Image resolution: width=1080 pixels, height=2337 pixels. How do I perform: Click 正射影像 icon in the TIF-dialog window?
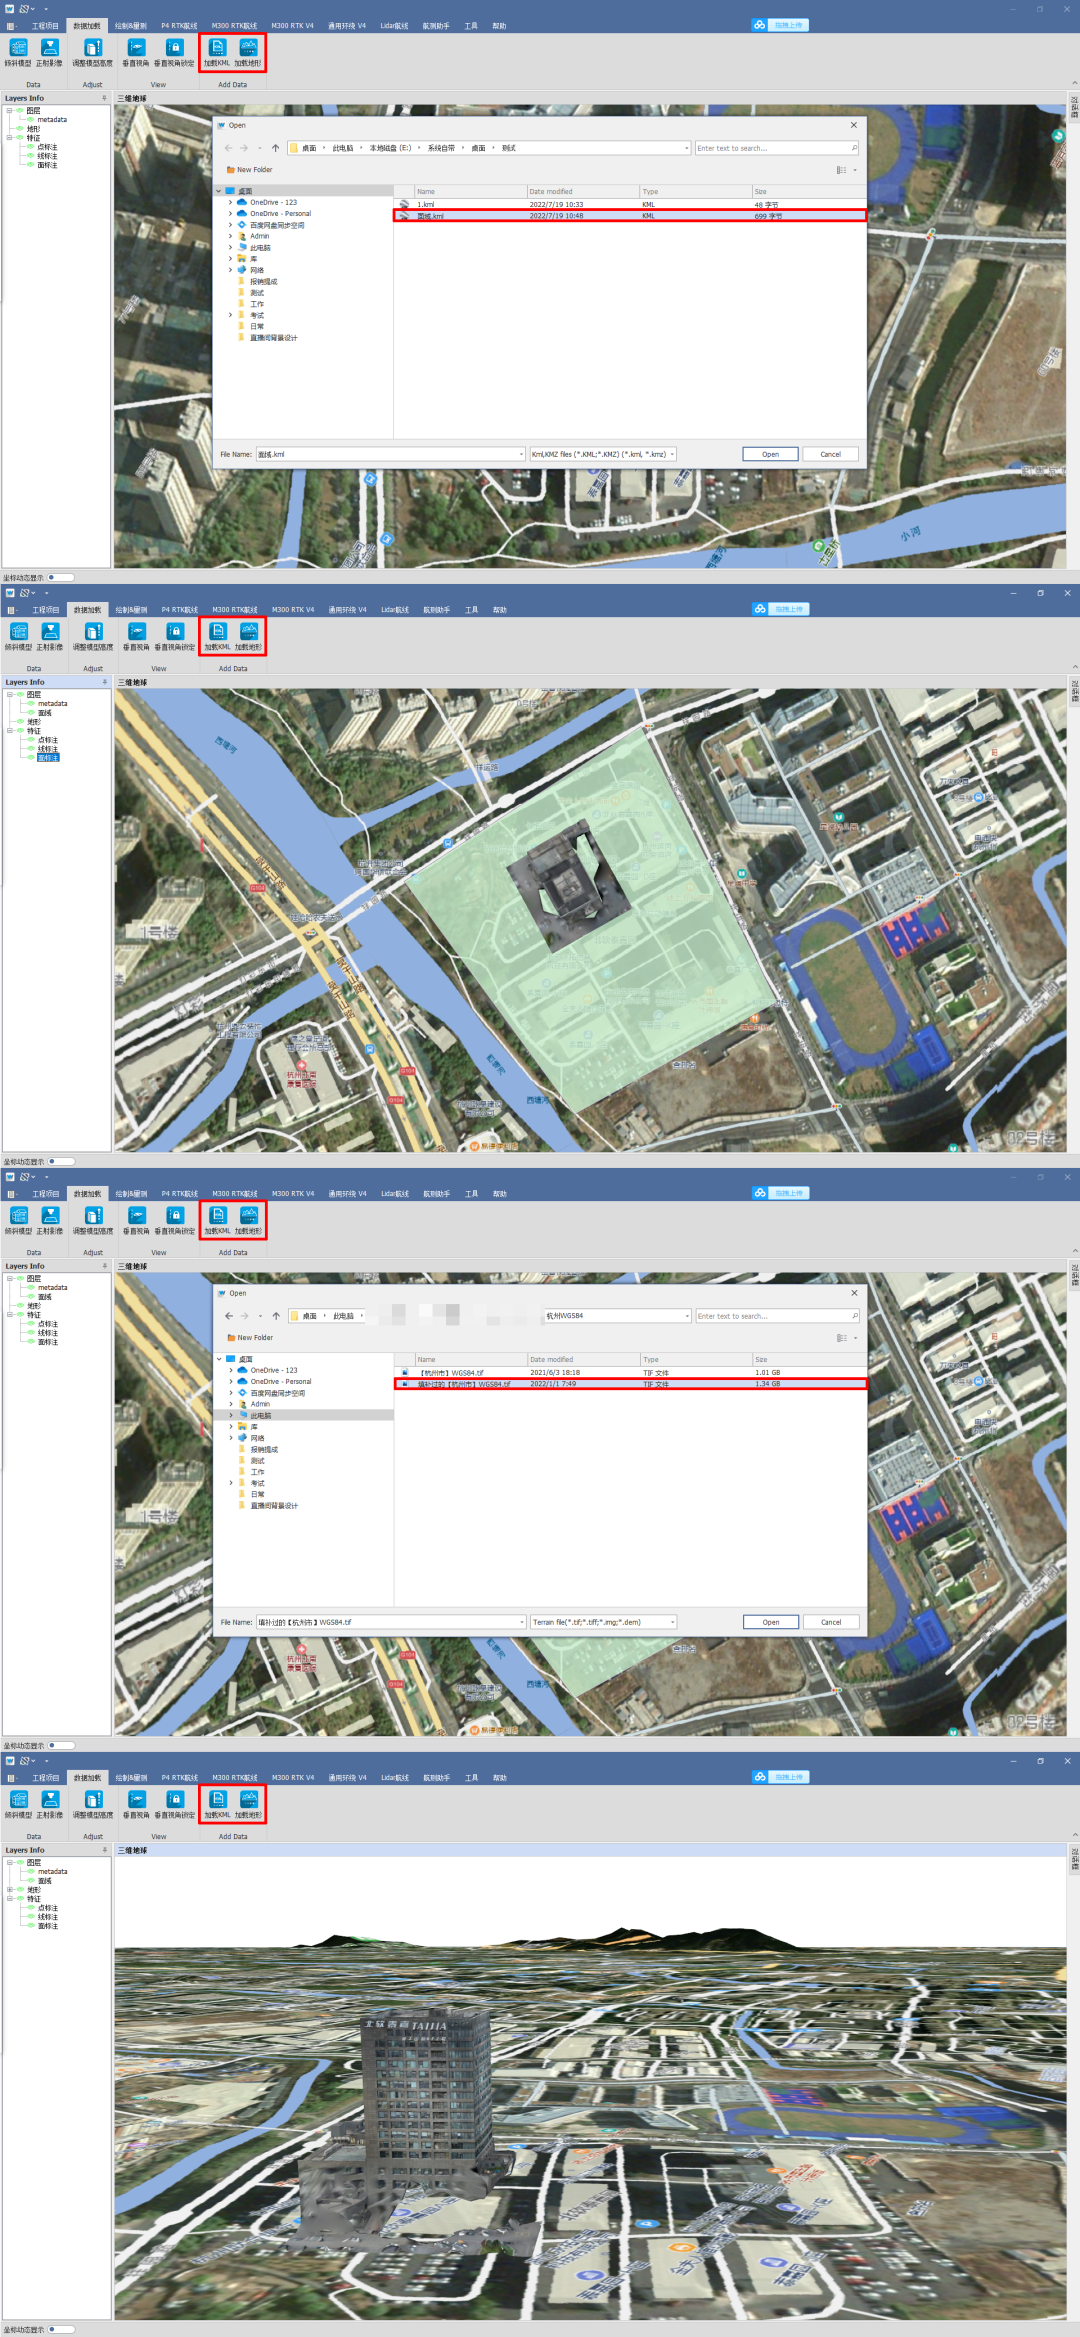[50, 1216]
